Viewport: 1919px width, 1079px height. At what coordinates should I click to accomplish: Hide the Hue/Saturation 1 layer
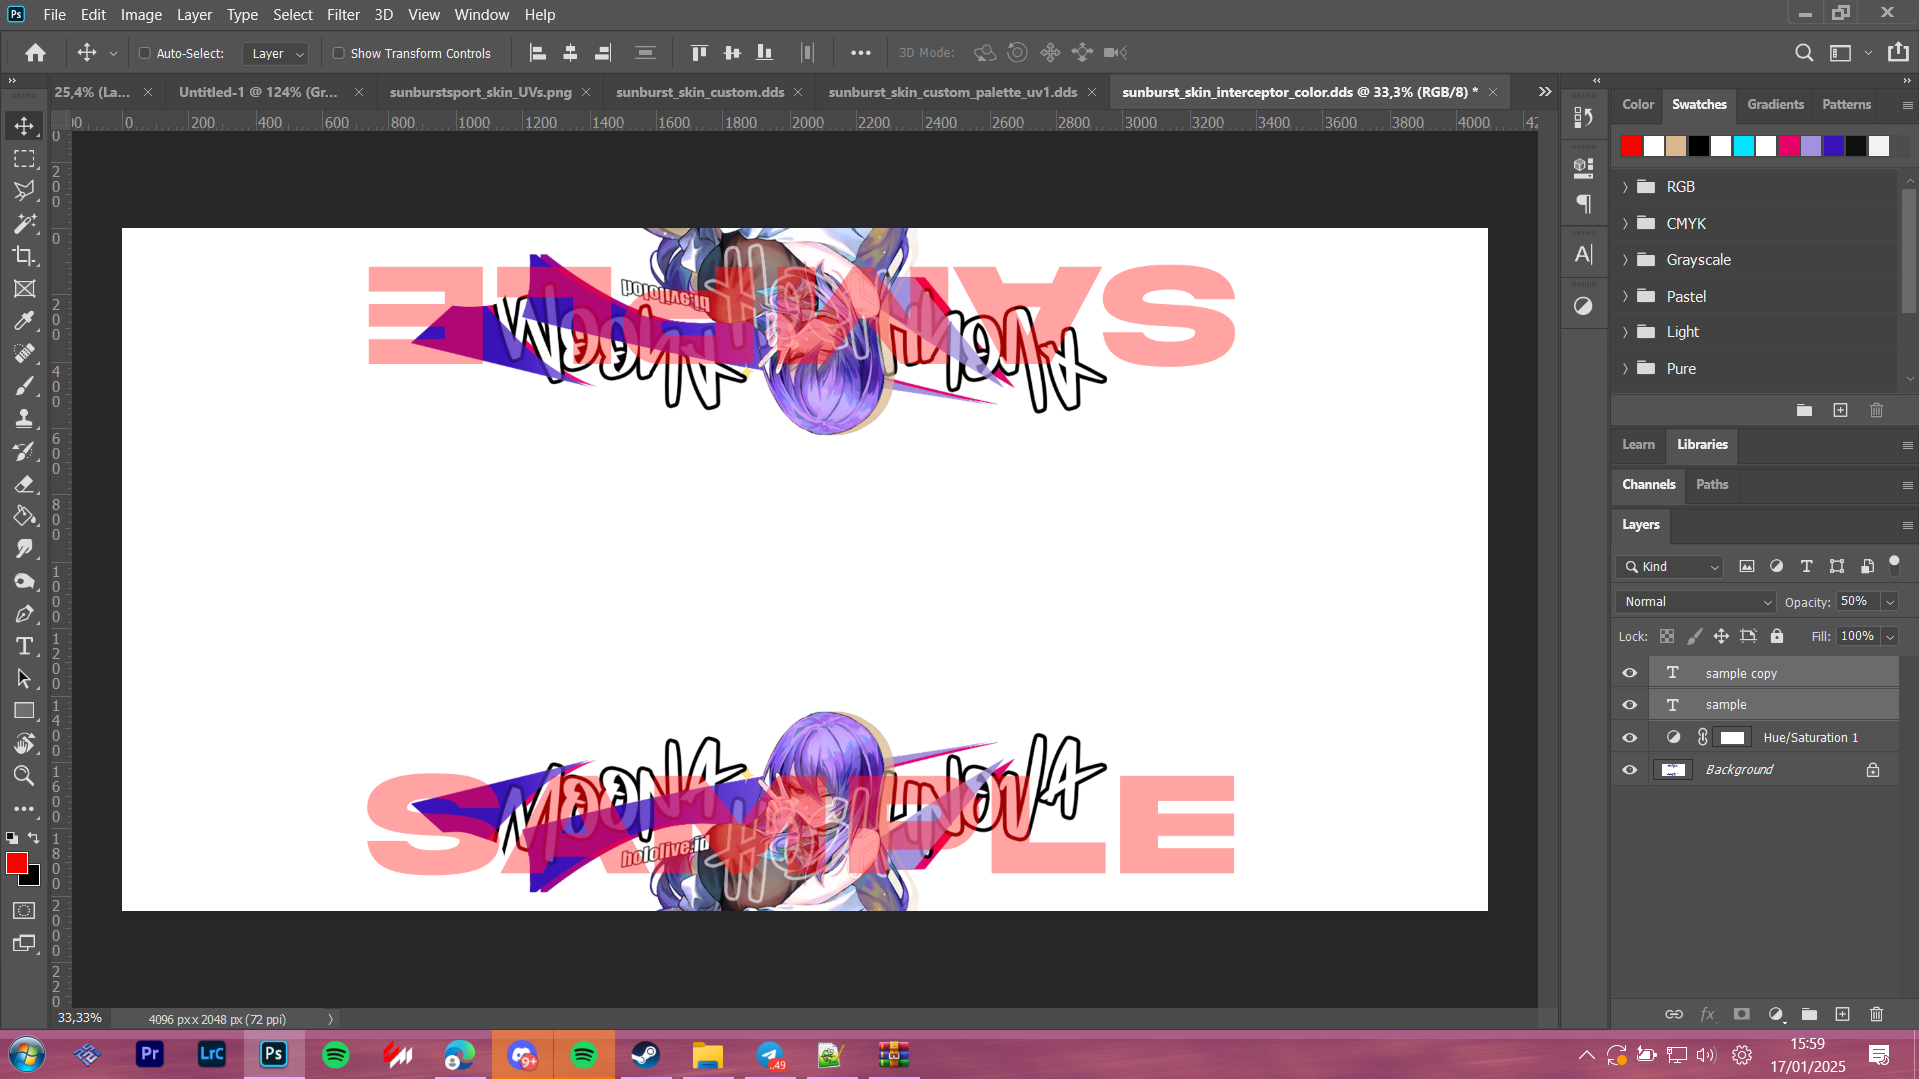coord(1629,738)
